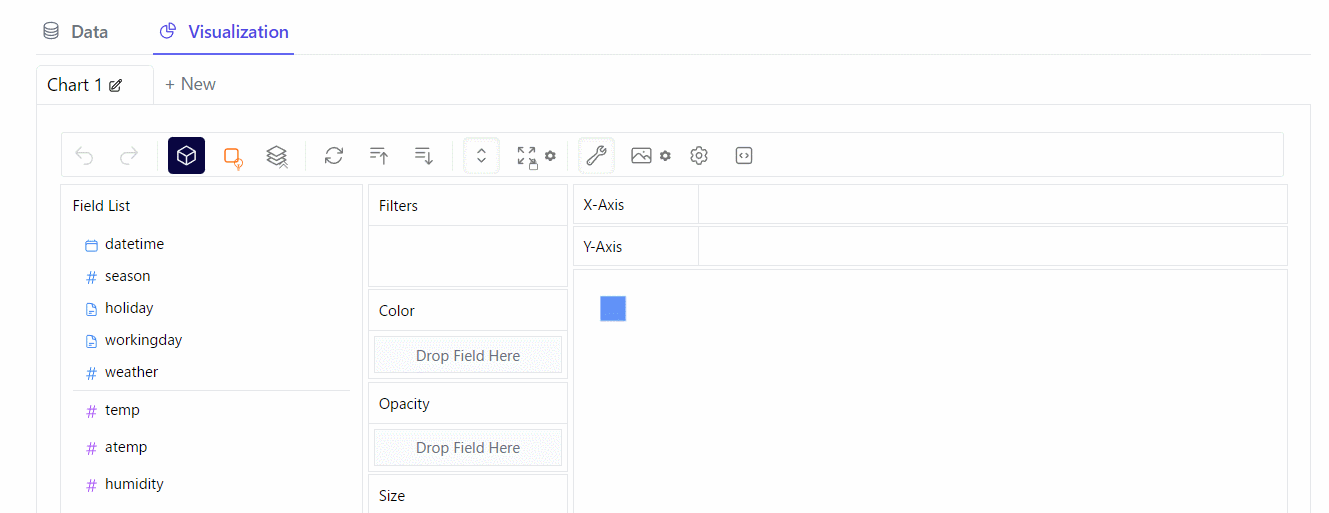Screen dimensions: 1329x513
Task: Select the mark type icon
Action: [x=233, y=157]
